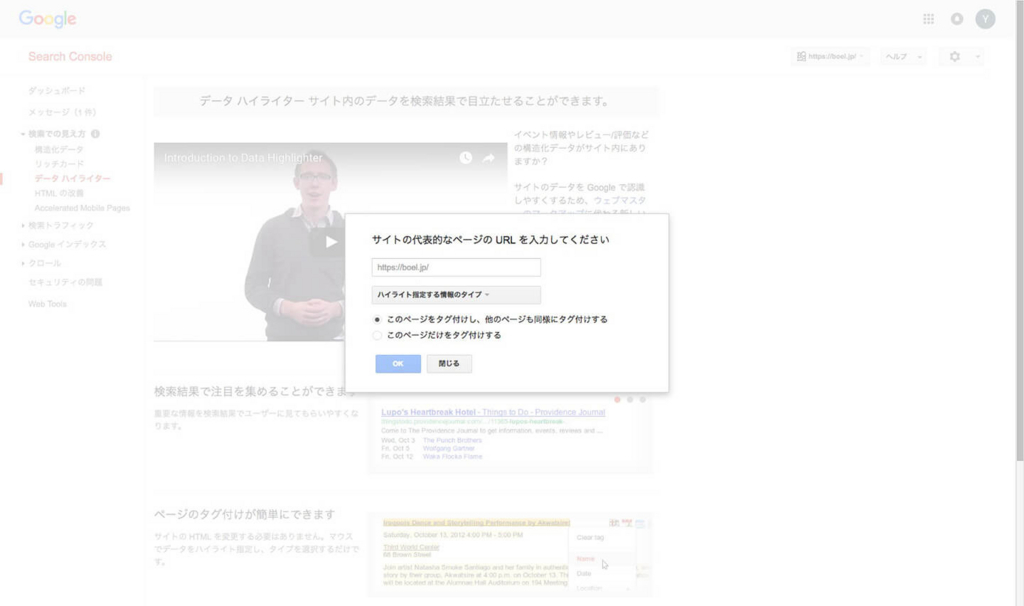Click the Lupo's Heartbreak Hotel result link

(x=493, y=412)
